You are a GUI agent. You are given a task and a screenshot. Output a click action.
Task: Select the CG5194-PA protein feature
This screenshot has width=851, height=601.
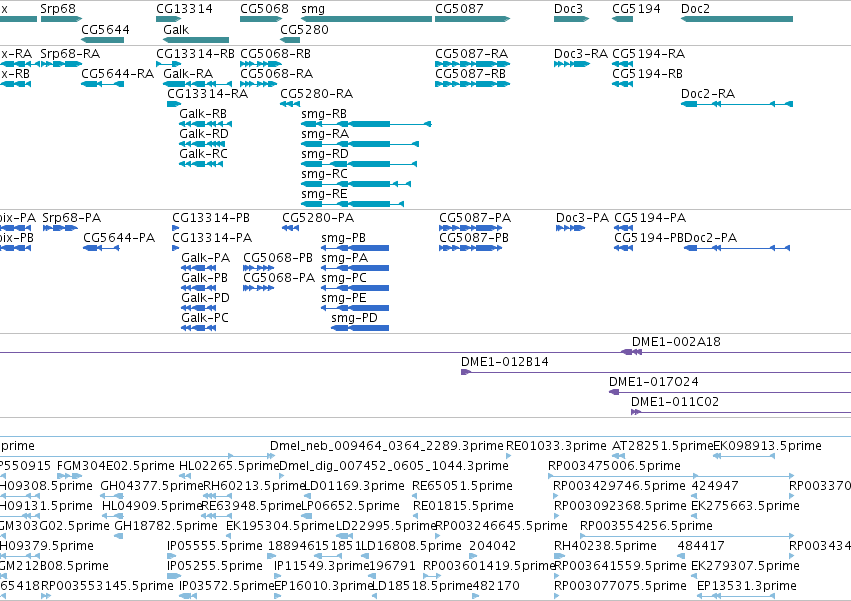pyautogui.click(x=624, y=228)
